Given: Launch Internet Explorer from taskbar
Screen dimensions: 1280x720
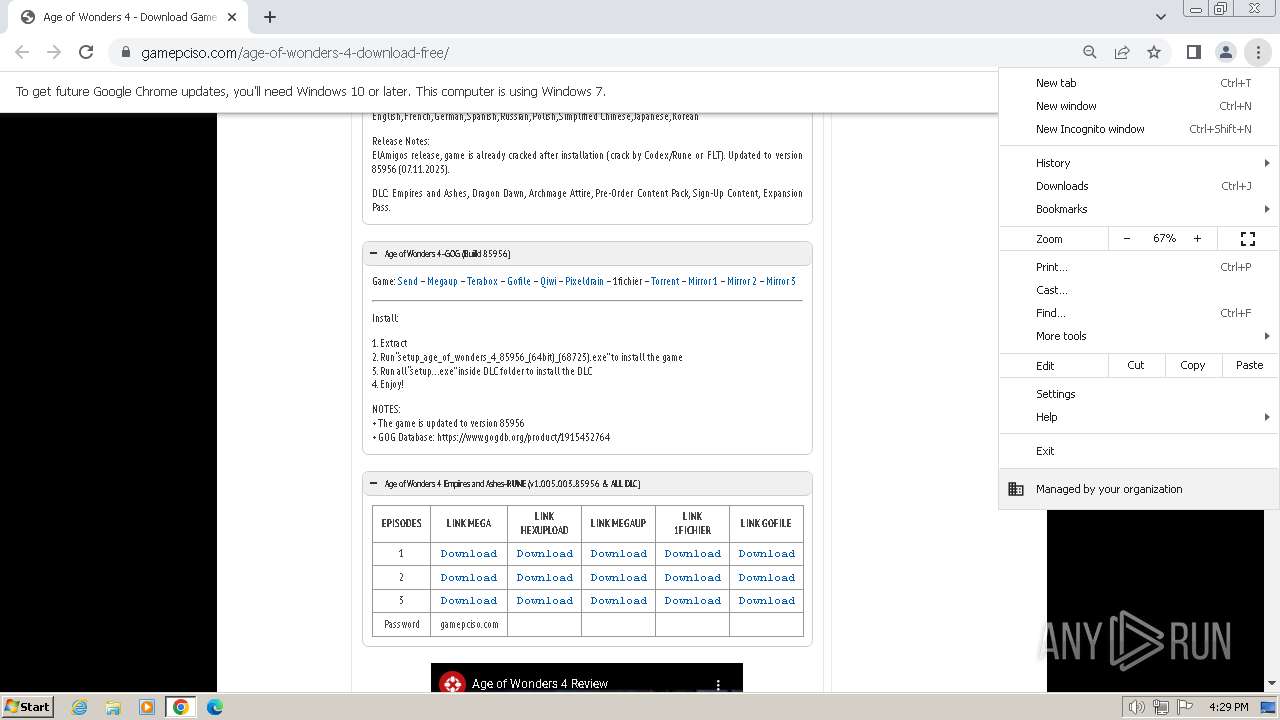Looking at the screenshot, I should point(79,707).
